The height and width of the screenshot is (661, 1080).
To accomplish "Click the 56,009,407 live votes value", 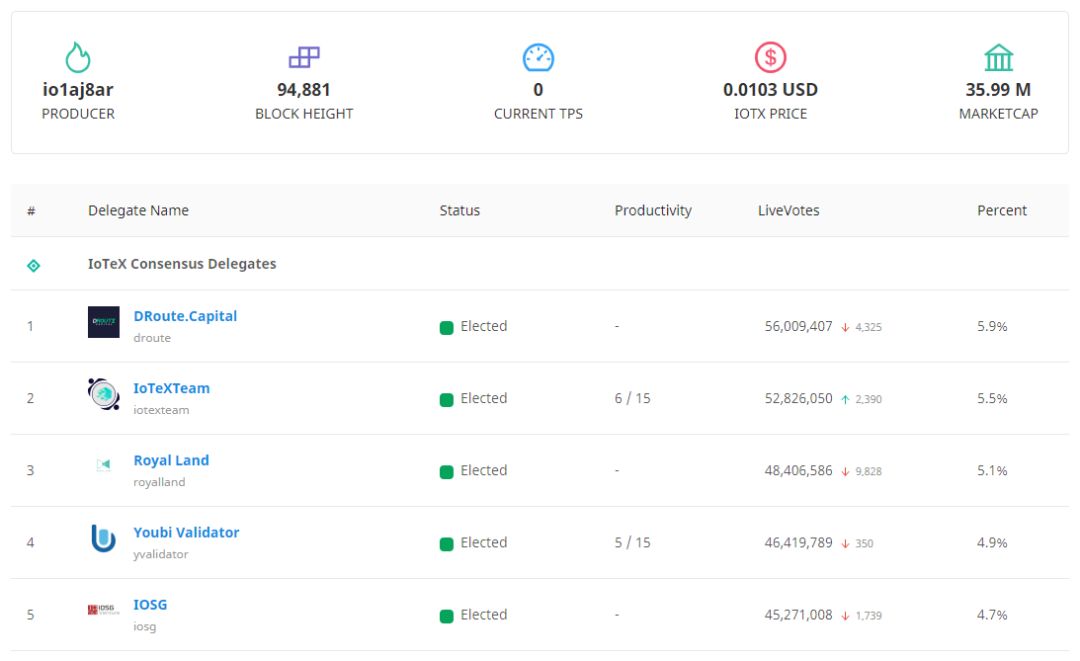I will 798,326.
